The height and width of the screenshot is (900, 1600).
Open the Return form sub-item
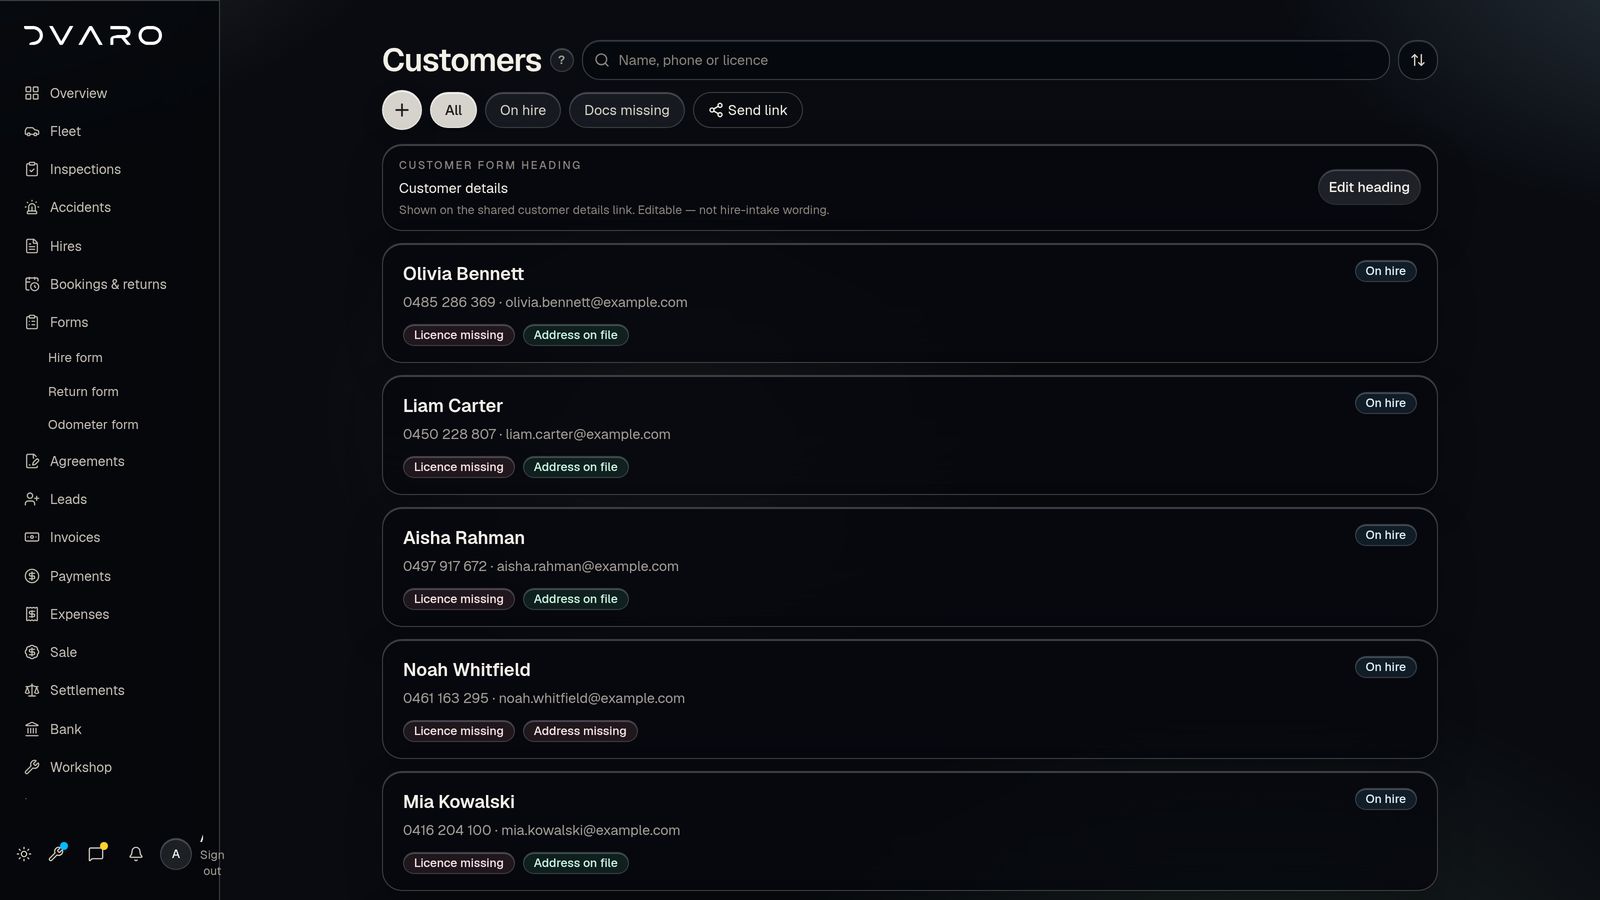[x=83, y=391]
